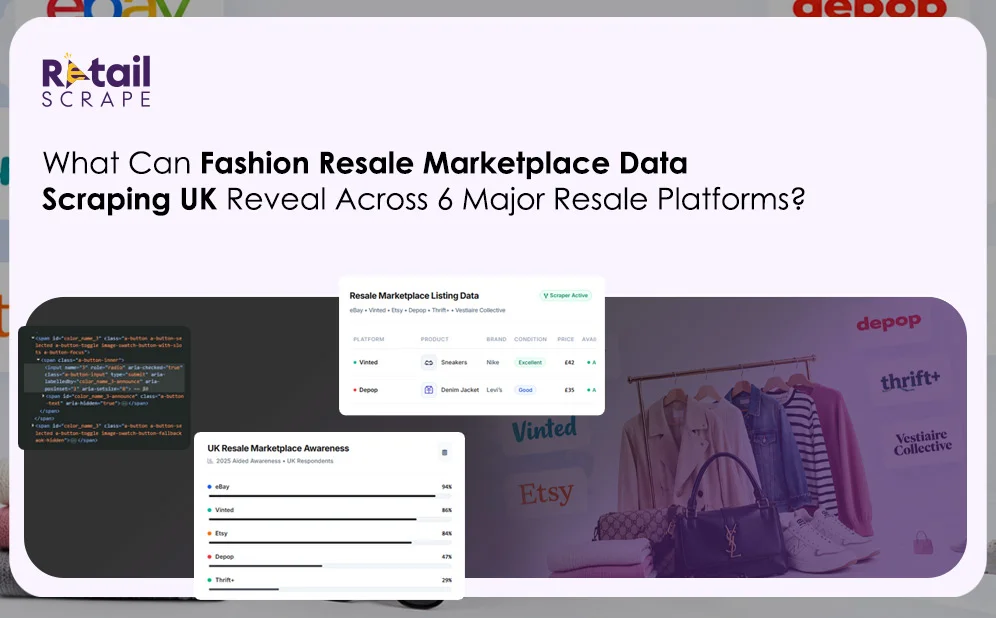Click the Denim Jacket product name
Image resolution: width=996 pixels, height=618 pixels.
(x=460, y=390)
